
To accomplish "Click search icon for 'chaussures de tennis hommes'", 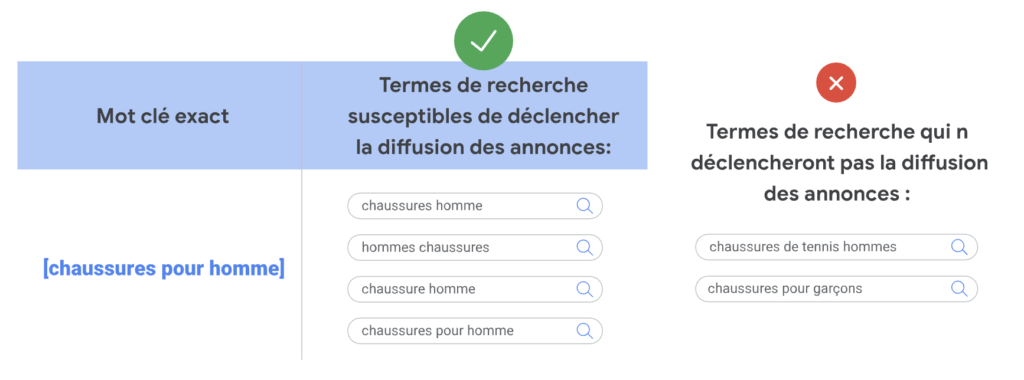I will click(959, 247).
